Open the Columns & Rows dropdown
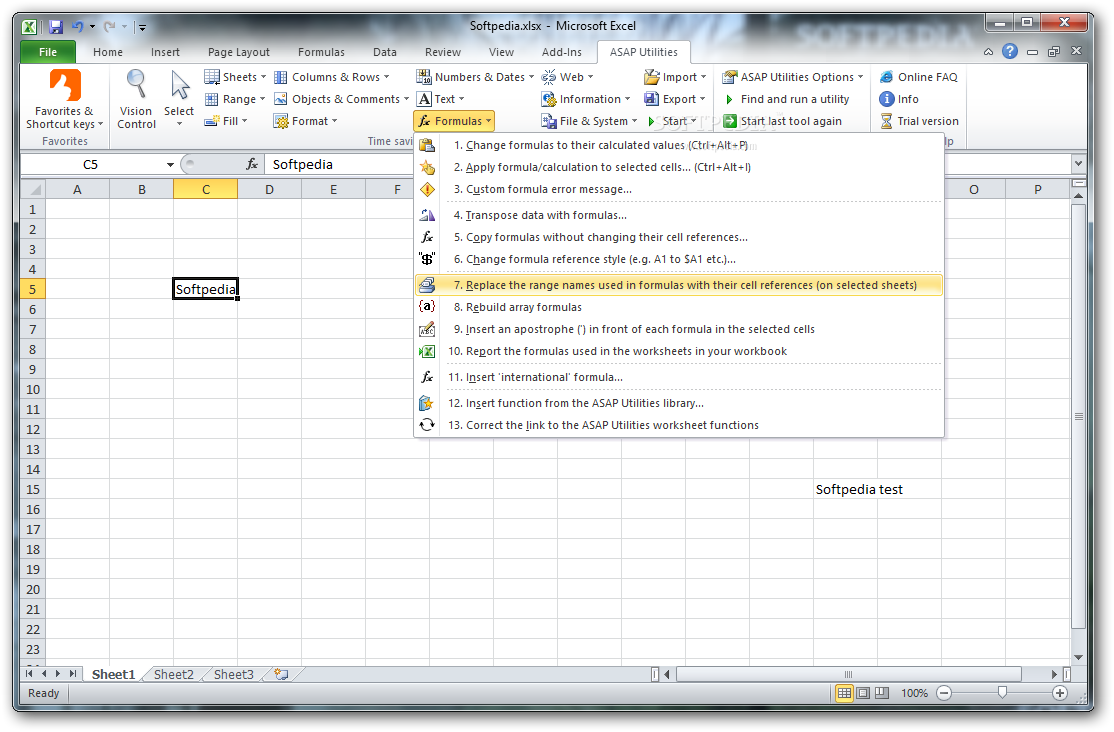This screenshot has height=732, width=1114. pos(332,77)
